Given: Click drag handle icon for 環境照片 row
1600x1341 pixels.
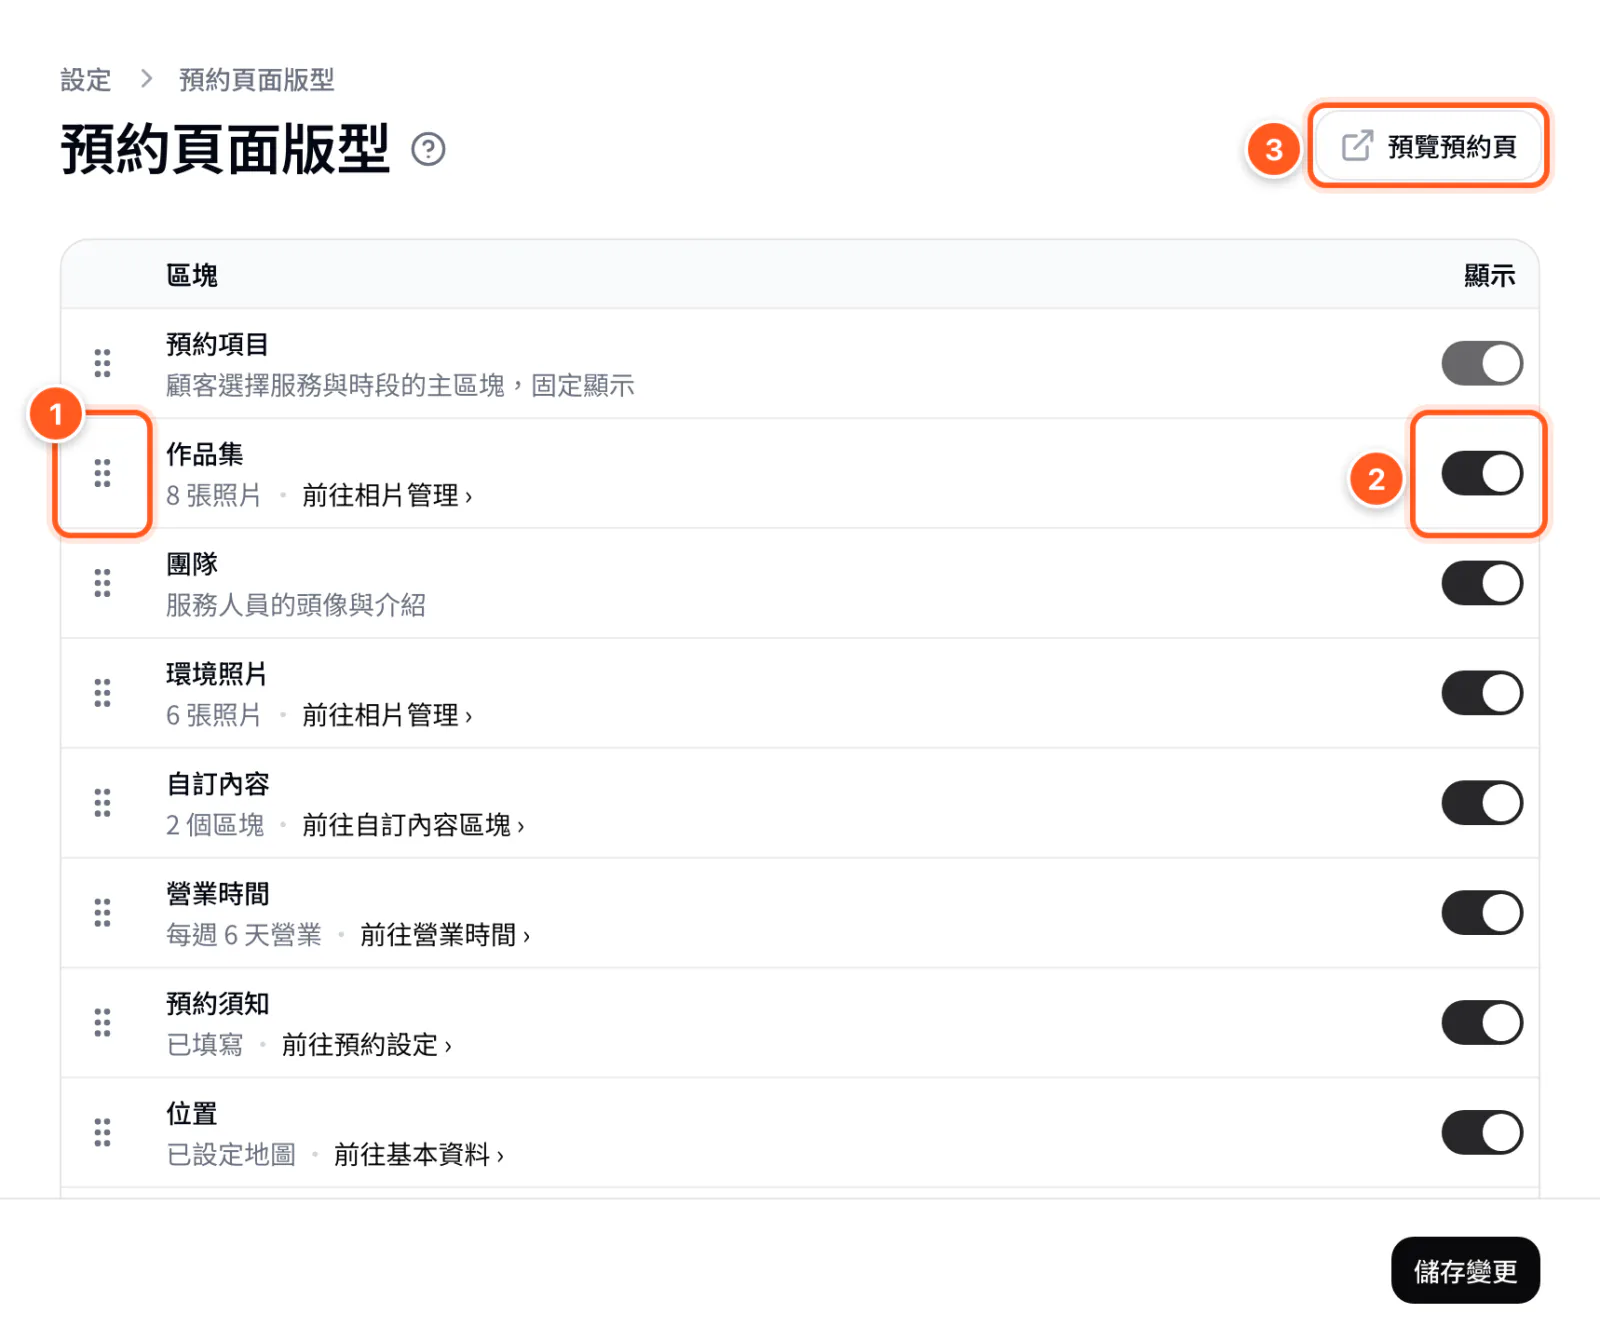Looking at the screenshot, I should point(102,693).
